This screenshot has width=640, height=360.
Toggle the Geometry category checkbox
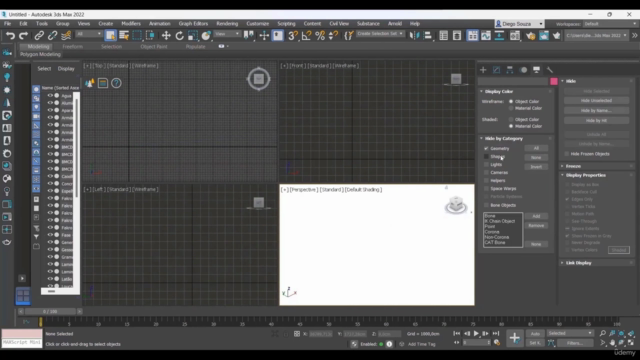point(486,149)
